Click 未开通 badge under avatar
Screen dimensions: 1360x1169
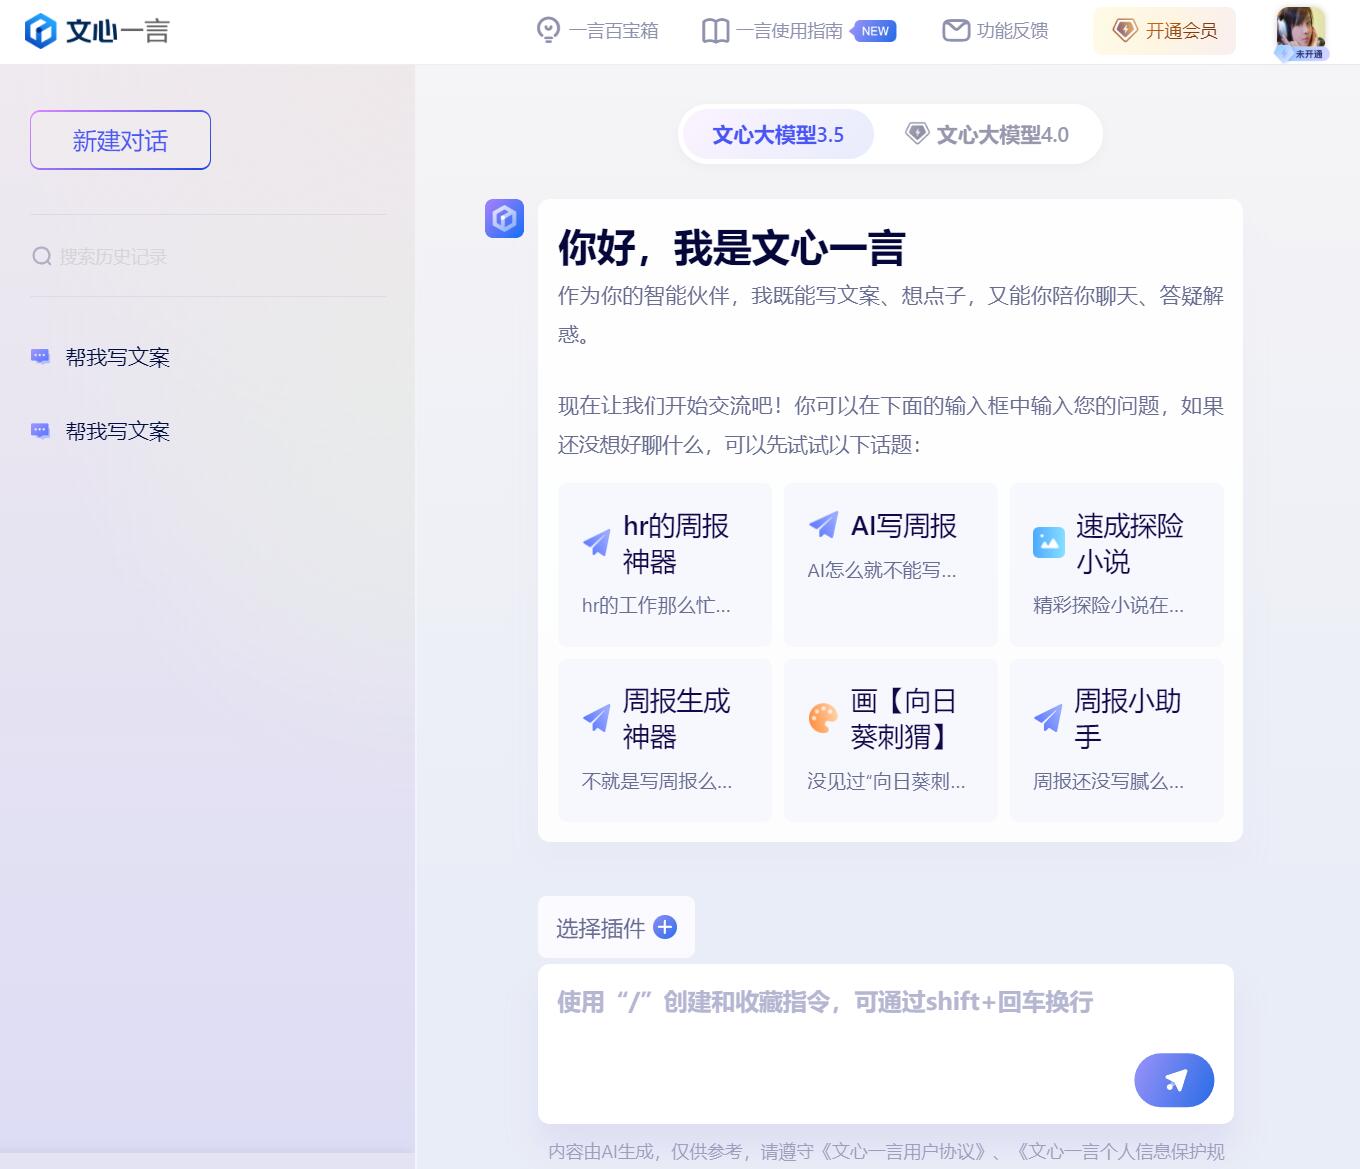pyautogui.click(x=1303, y=54)
